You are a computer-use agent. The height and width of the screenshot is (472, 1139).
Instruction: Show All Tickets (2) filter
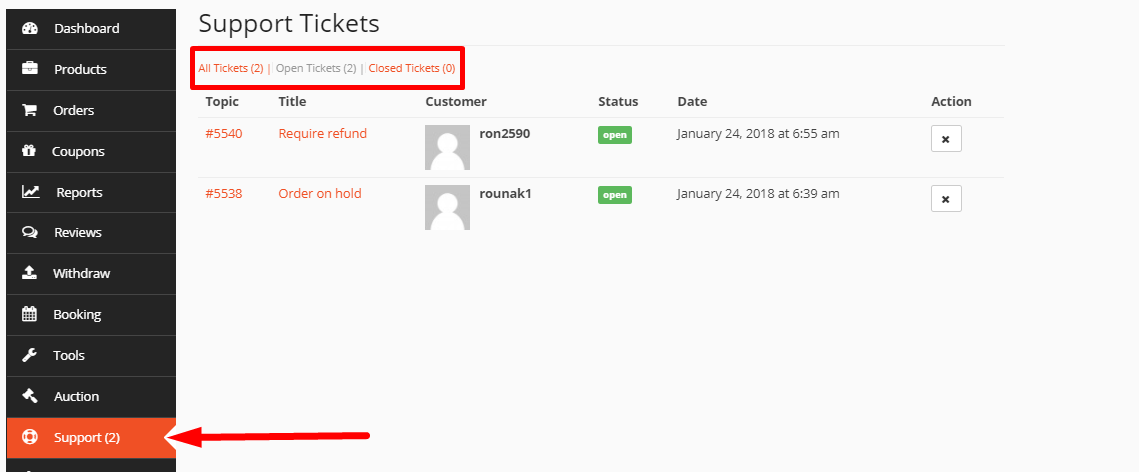point(231,68)
